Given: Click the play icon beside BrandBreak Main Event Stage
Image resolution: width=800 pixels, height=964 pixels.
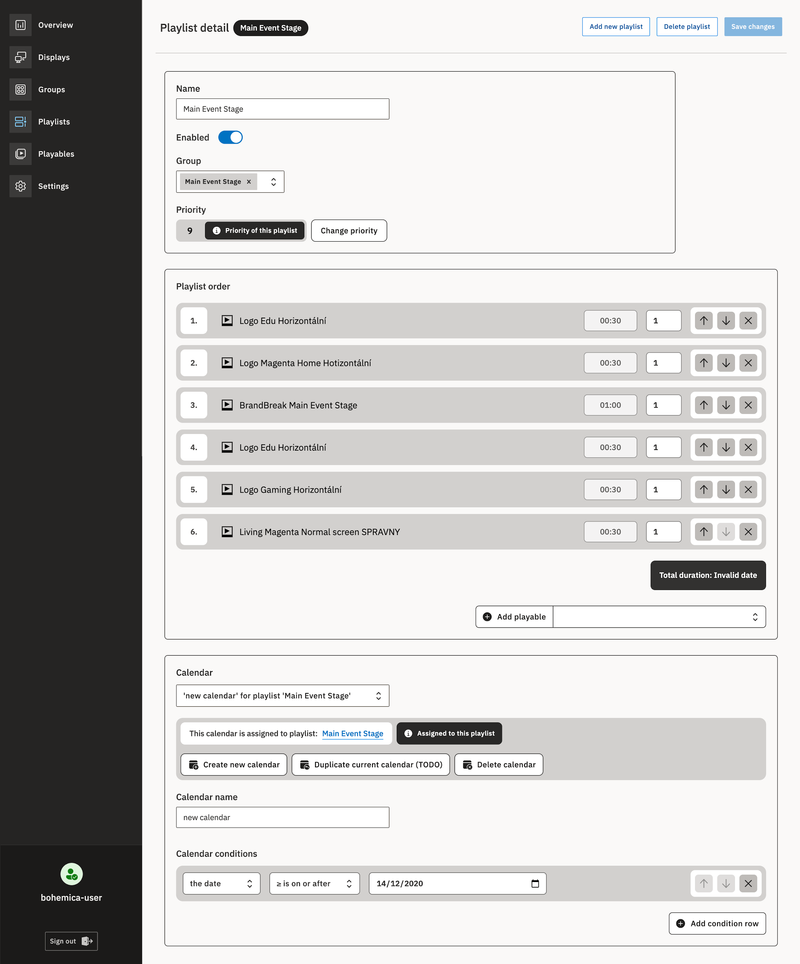Looking at the screenshot, I should [x=227, y=405].
